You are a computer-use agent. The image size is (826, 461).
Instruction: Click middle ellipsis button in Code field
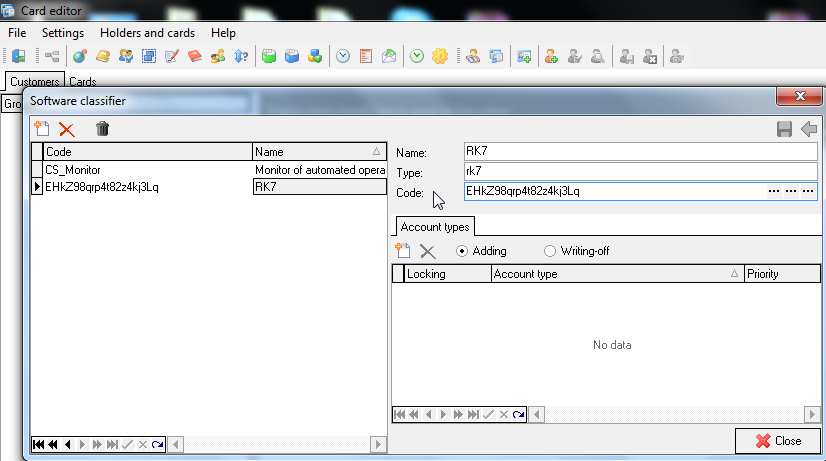coord(791,191)
